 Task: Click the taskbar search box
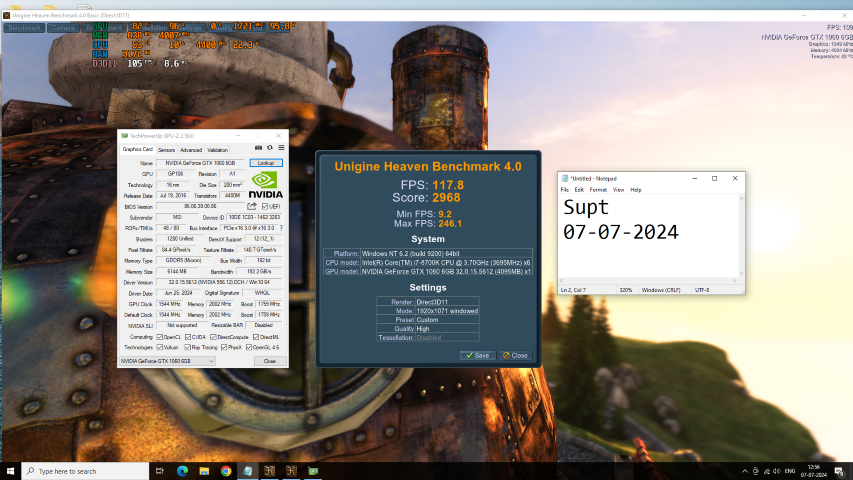[85, 471]
